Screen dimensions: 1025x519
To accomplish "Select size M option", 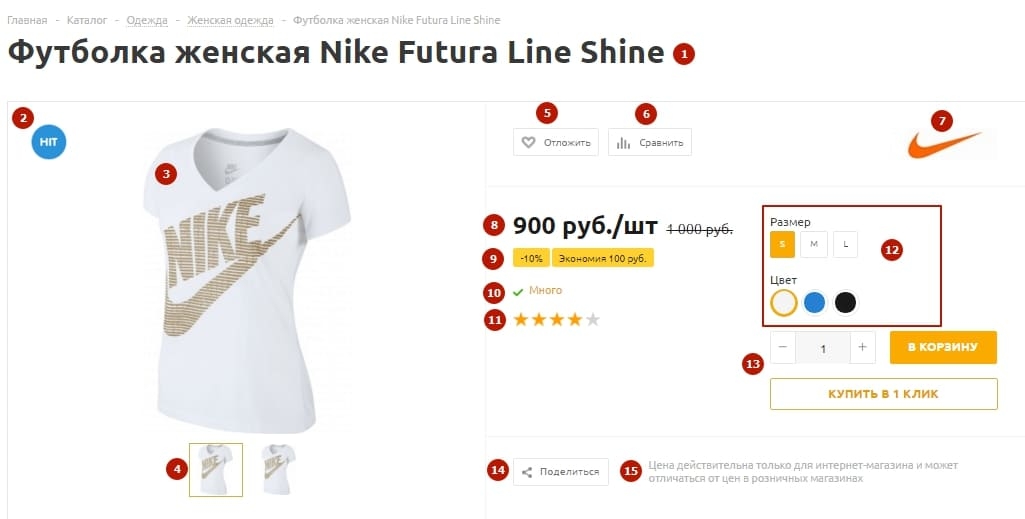I will click(x=814, y=244).
